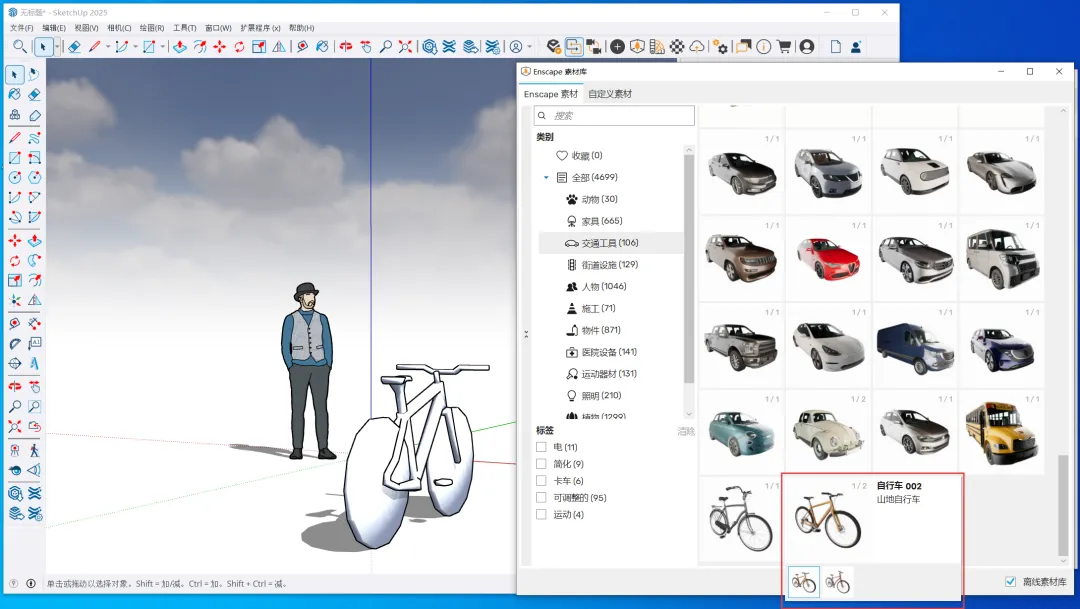Screen dimensions: 1080x609
Task: Select the Scale tool in top toolbar
Action: click(x=259, y=46)
